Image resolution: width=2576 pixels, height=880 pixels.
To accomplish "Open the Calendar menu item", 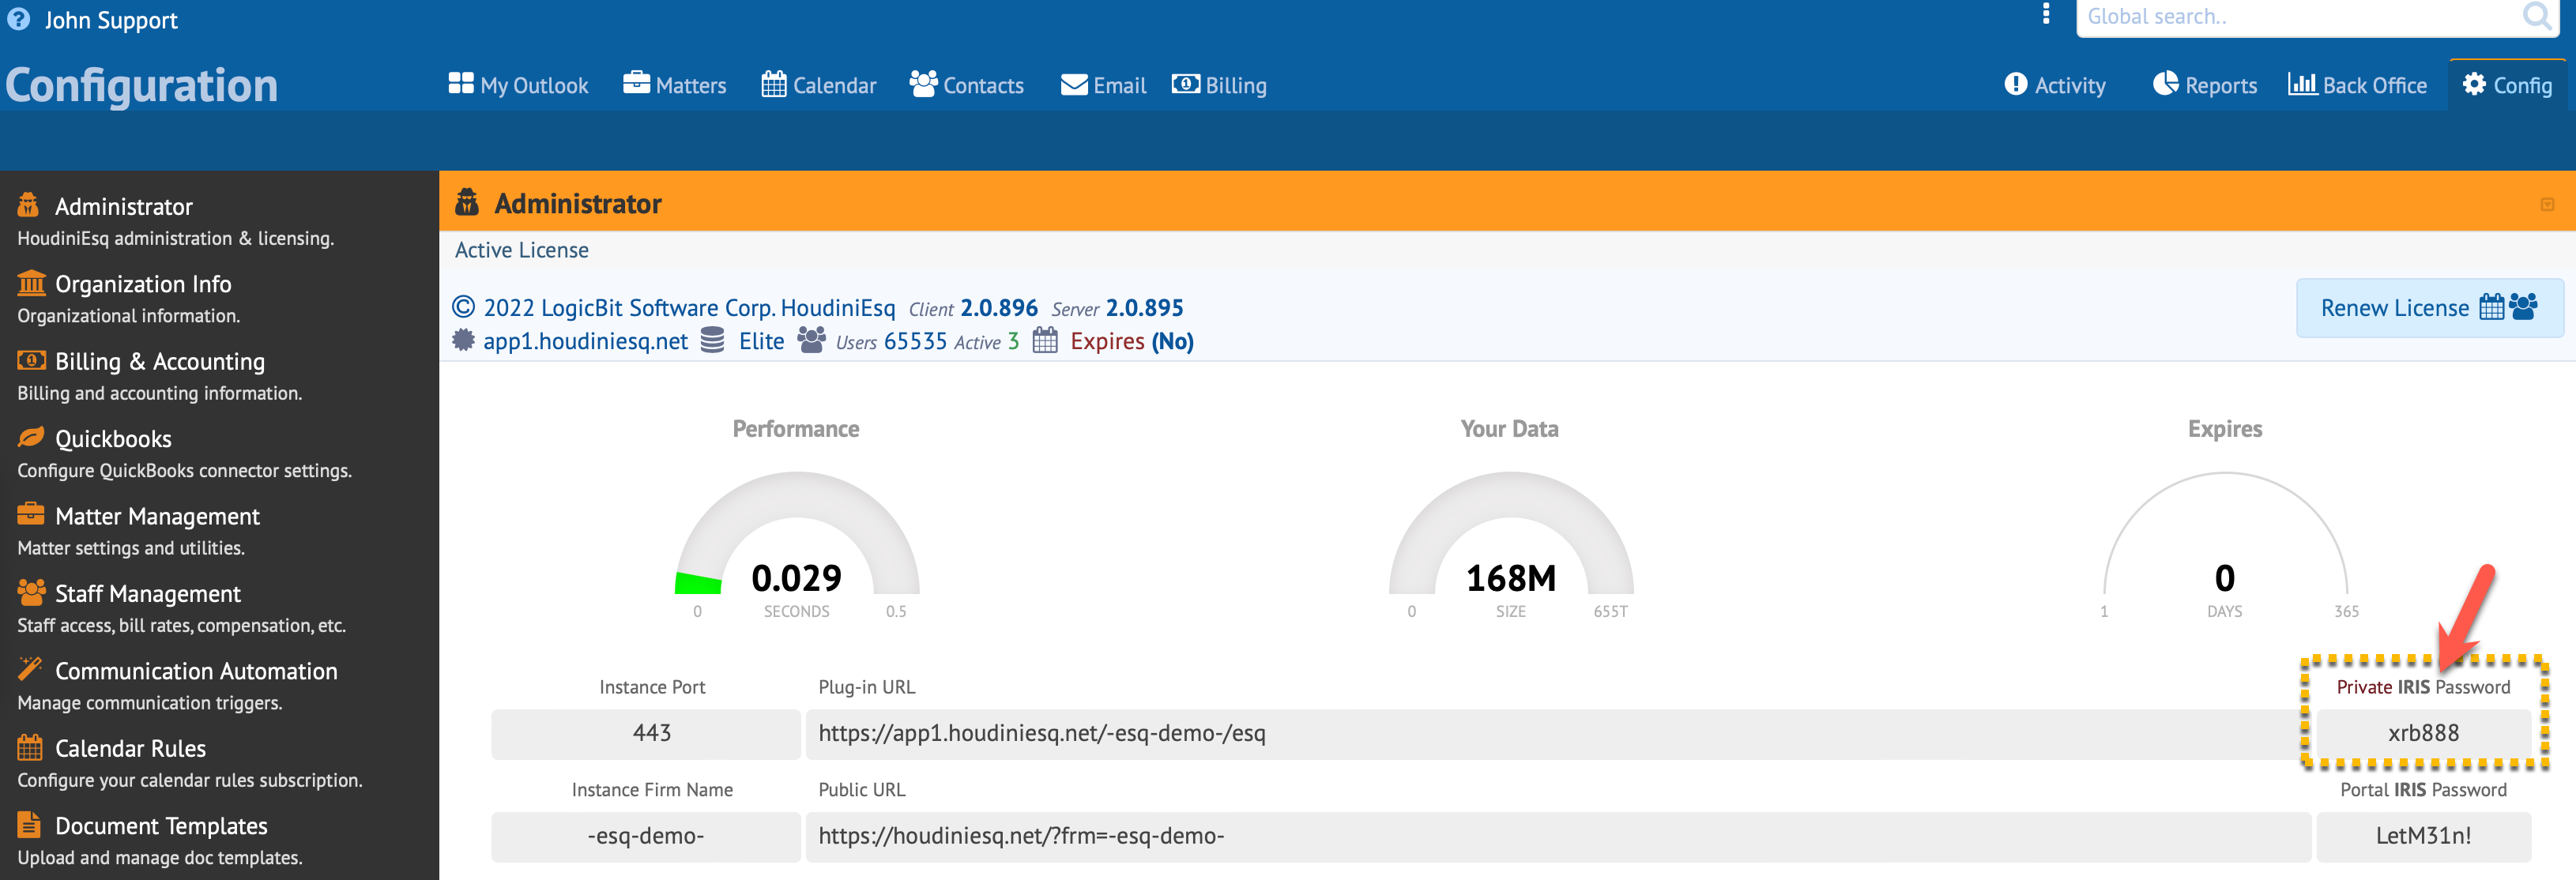I will point(818,85).
